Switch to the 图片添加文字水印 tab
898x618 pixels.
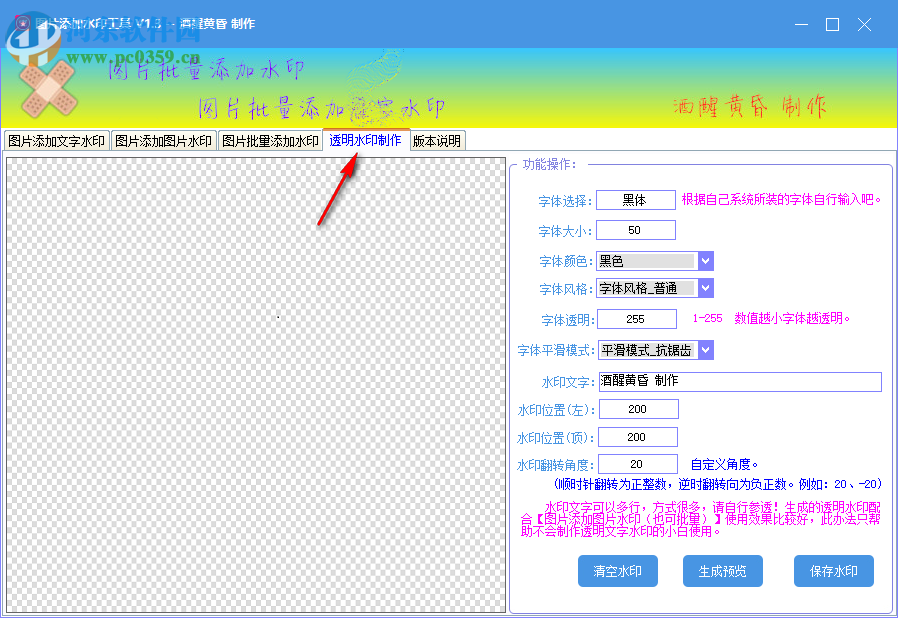tap(56, 140)
